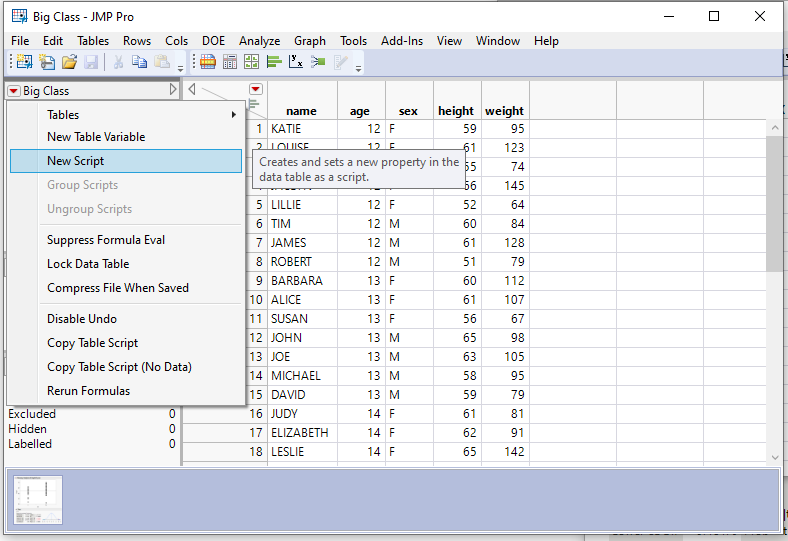Click the New Data Table toolbar icon
Image resolution: width=788 pixels, height=541 pixels.
pos(25,62)
